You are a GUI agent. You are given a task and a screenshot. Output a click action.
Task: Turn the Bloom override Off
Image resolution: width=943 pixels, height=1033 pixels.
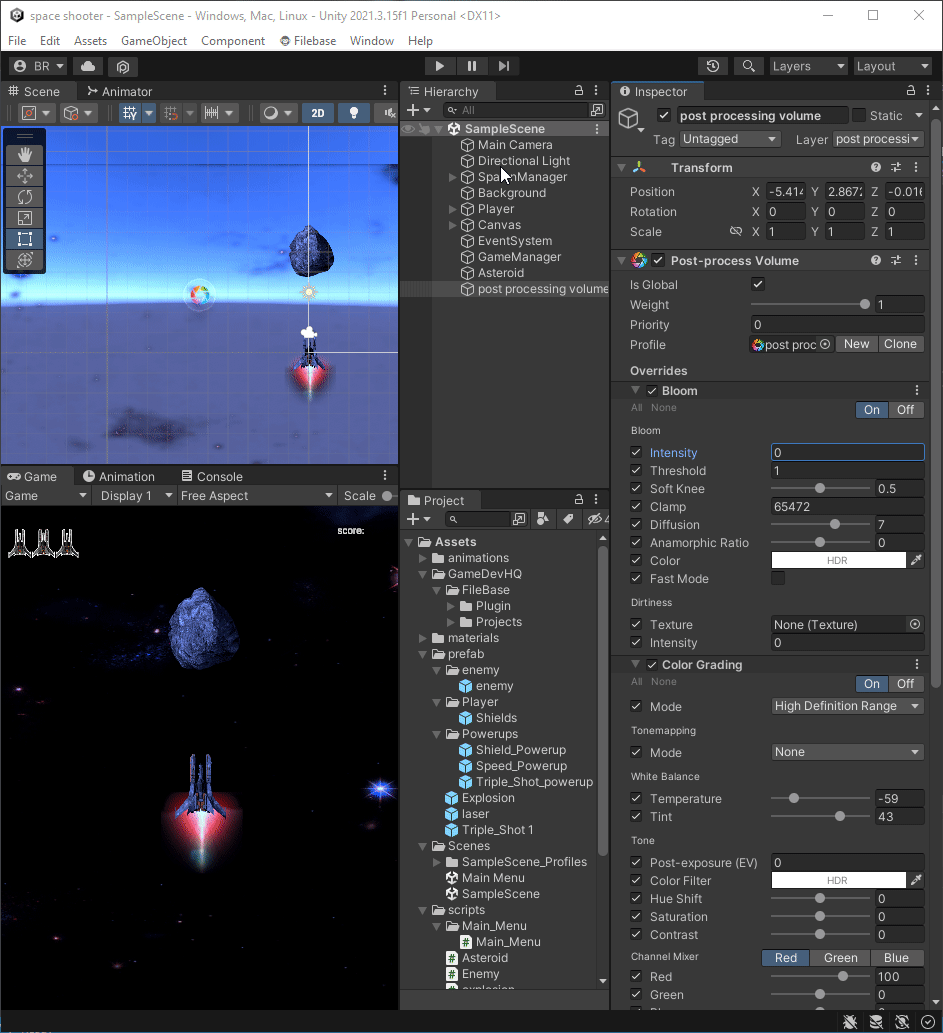[905, 410]
